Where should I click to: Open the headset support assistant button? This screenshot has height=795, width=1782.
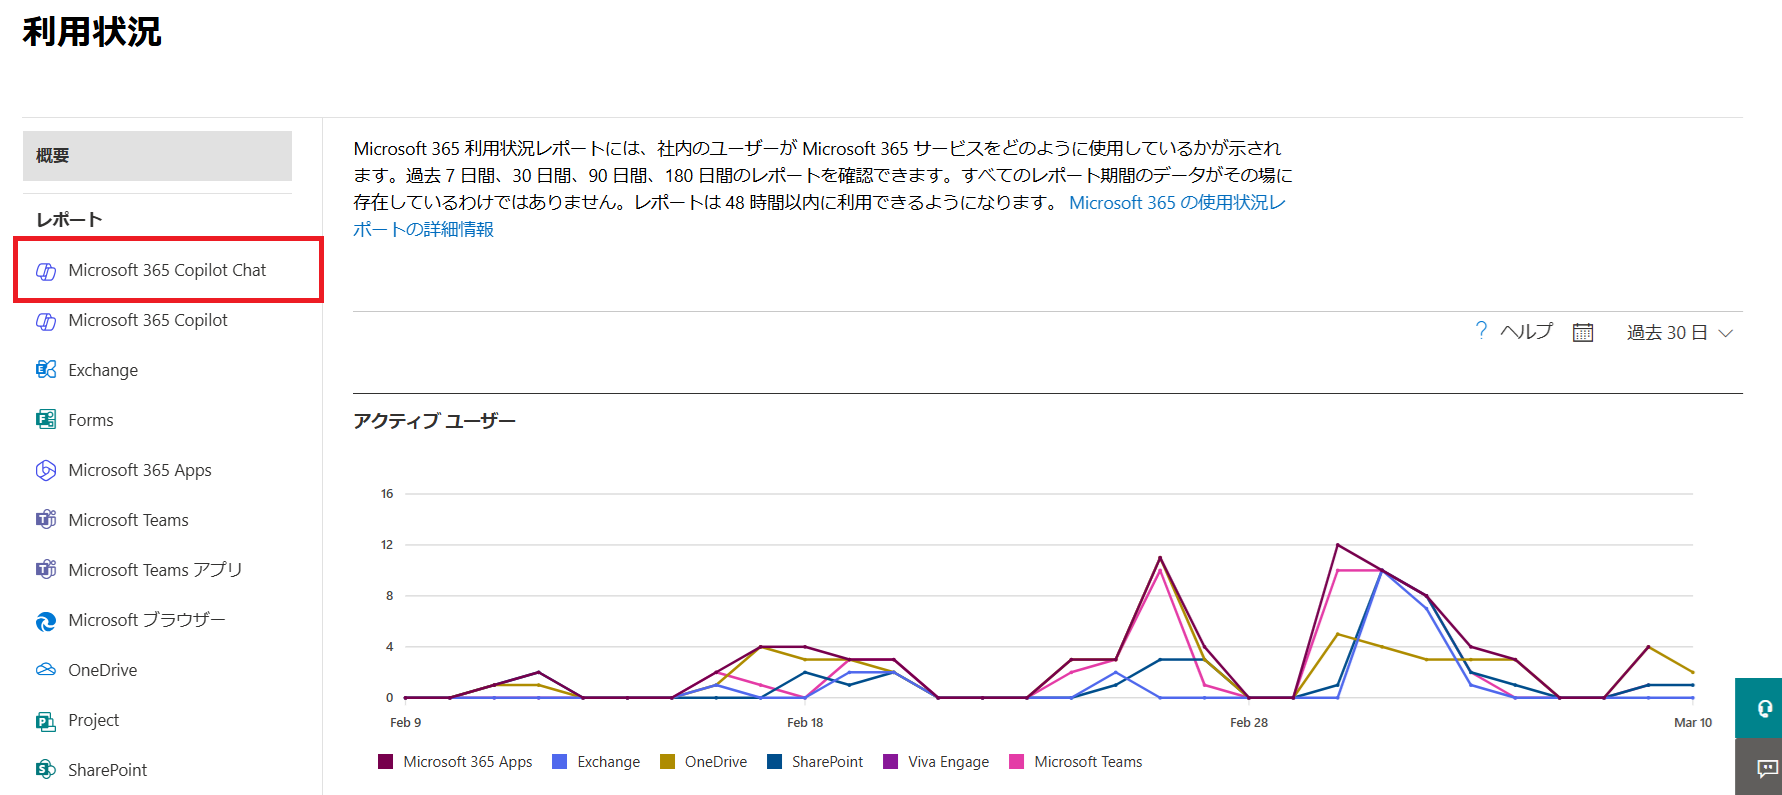click(x=1759, y=708)
